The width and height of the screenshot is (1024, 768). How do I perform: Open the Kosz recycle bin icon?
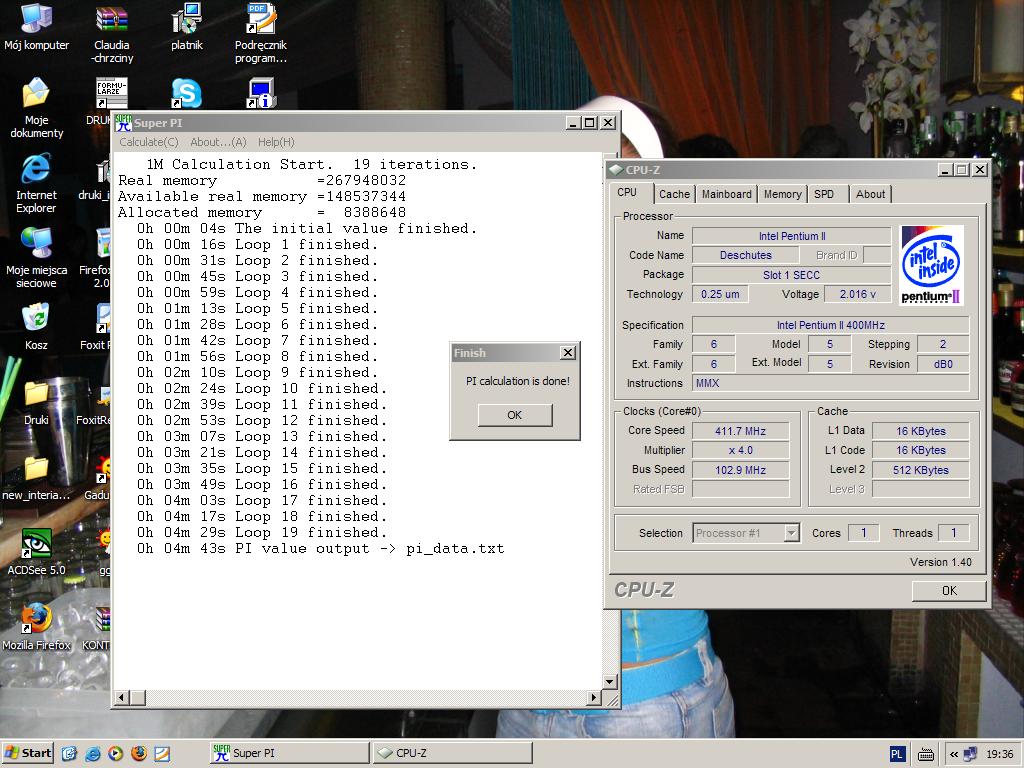coord(37,318)
